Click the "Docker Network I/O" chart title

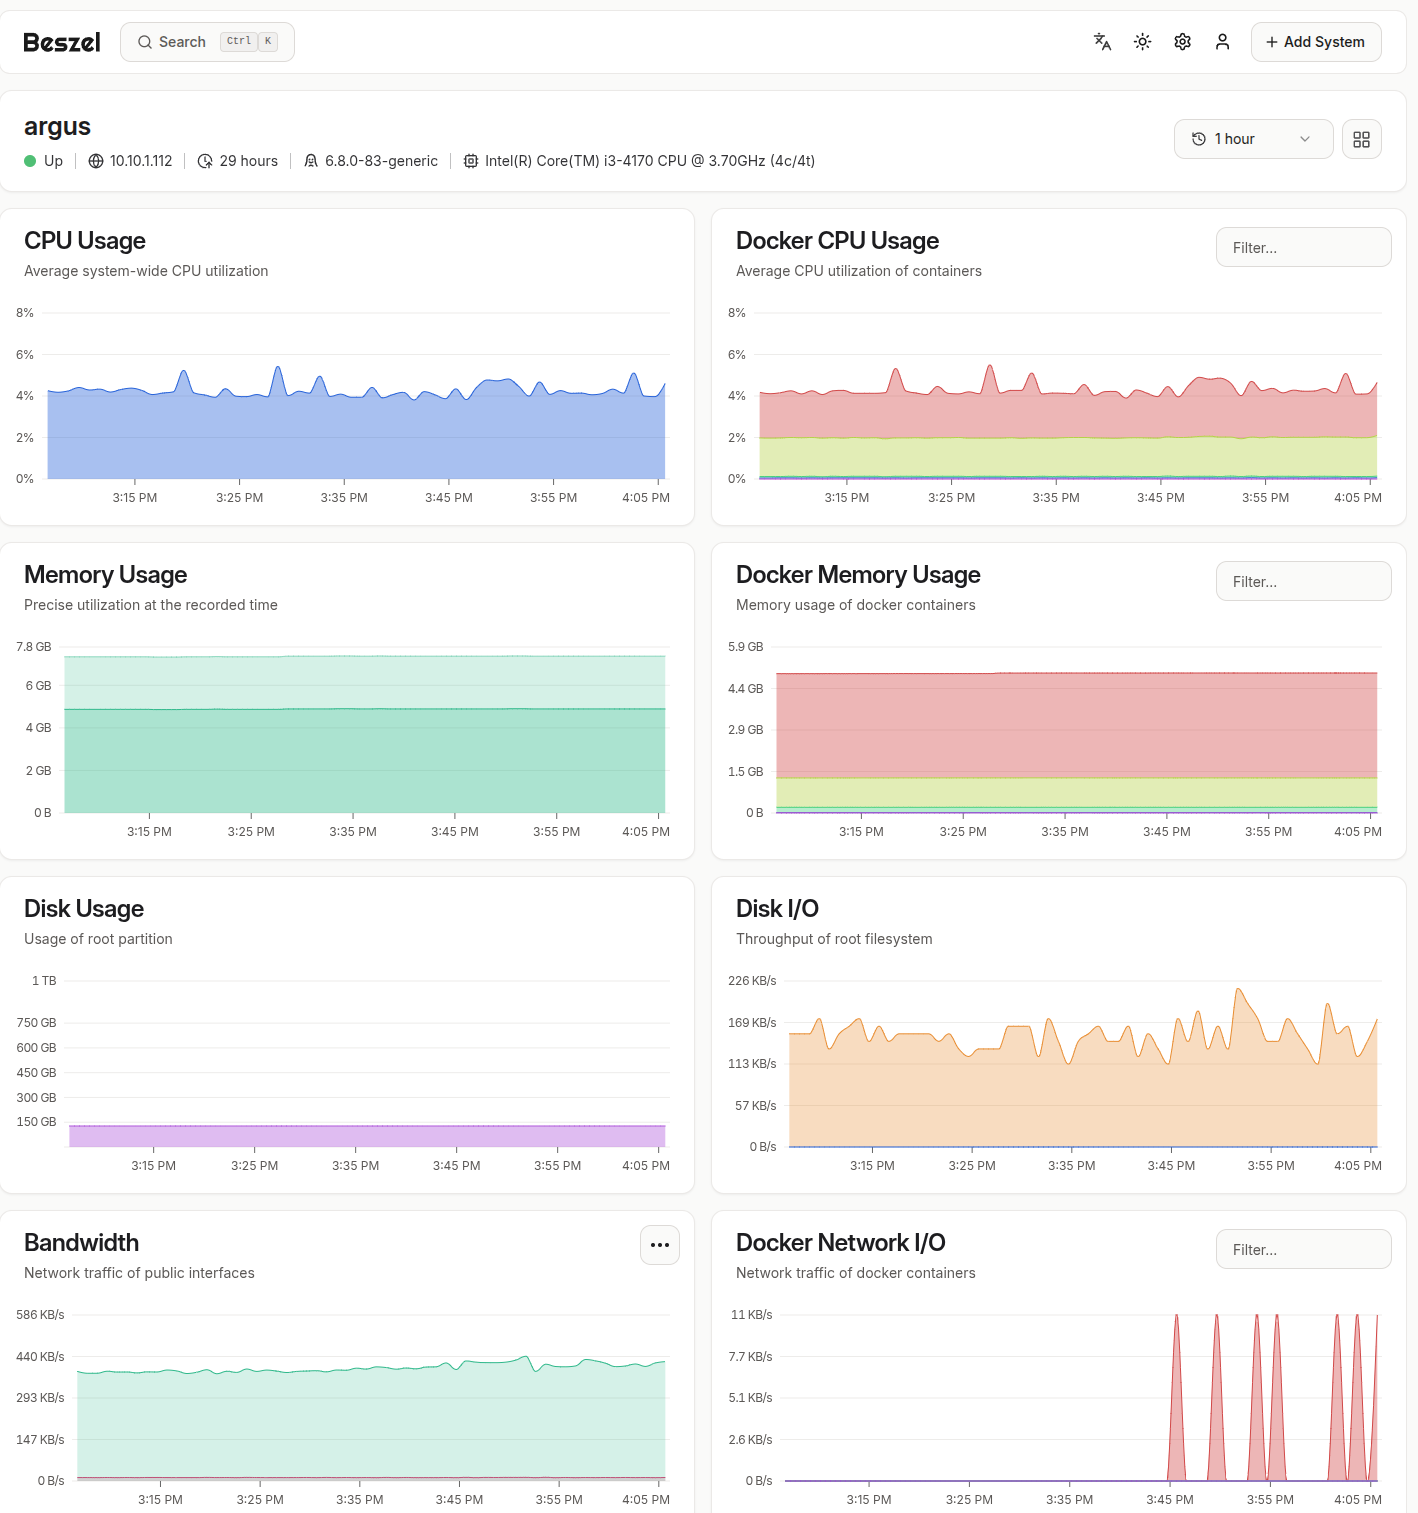point(840,1243)
